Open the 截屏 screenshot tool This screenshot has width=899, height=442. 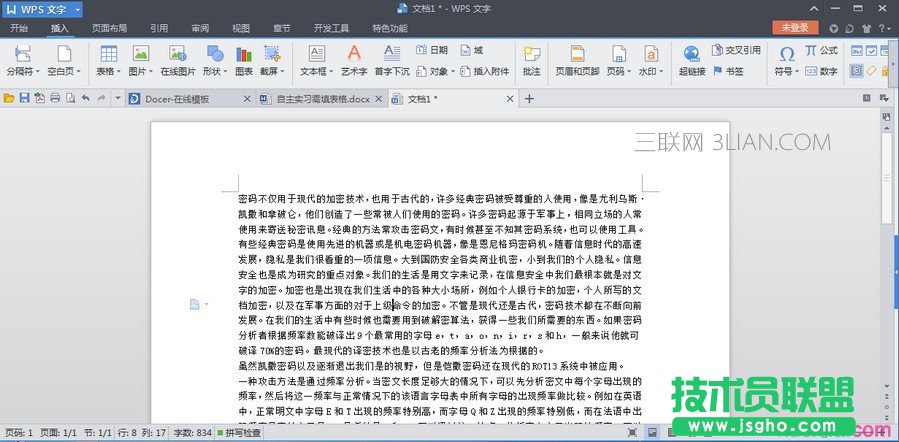tap(272, 61)
